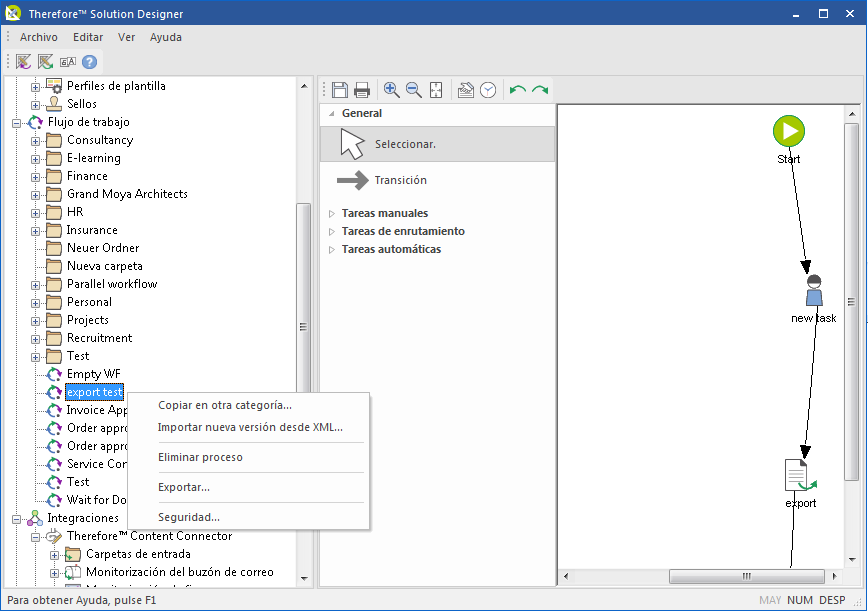
Task: Click the language translation toolbar icon
Action: [x=68, y=62]
